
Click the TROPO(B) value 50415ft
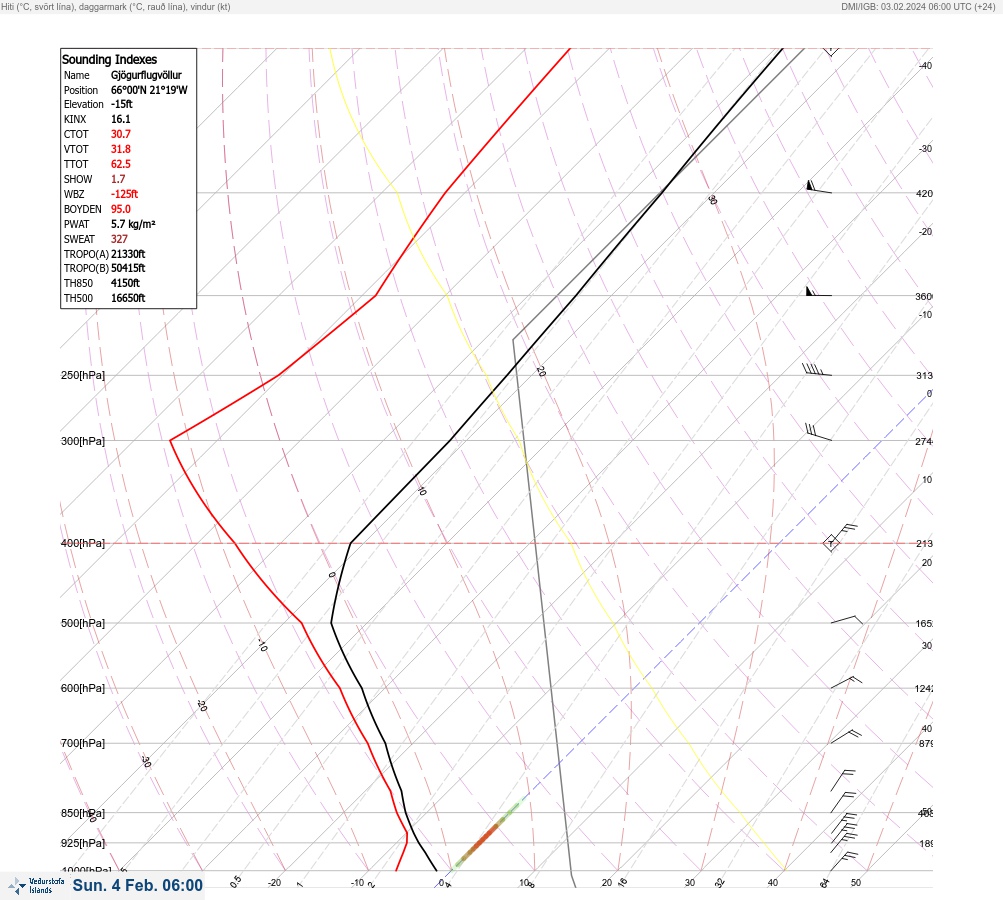coord(128,268)
